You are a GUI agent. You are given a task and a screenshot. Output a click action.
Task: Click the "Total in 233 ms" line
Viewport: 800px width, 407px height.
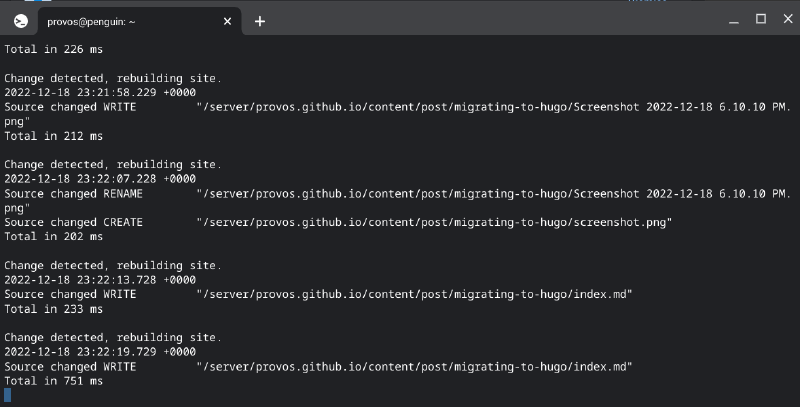pyautogui.click(x=54, y=309)
